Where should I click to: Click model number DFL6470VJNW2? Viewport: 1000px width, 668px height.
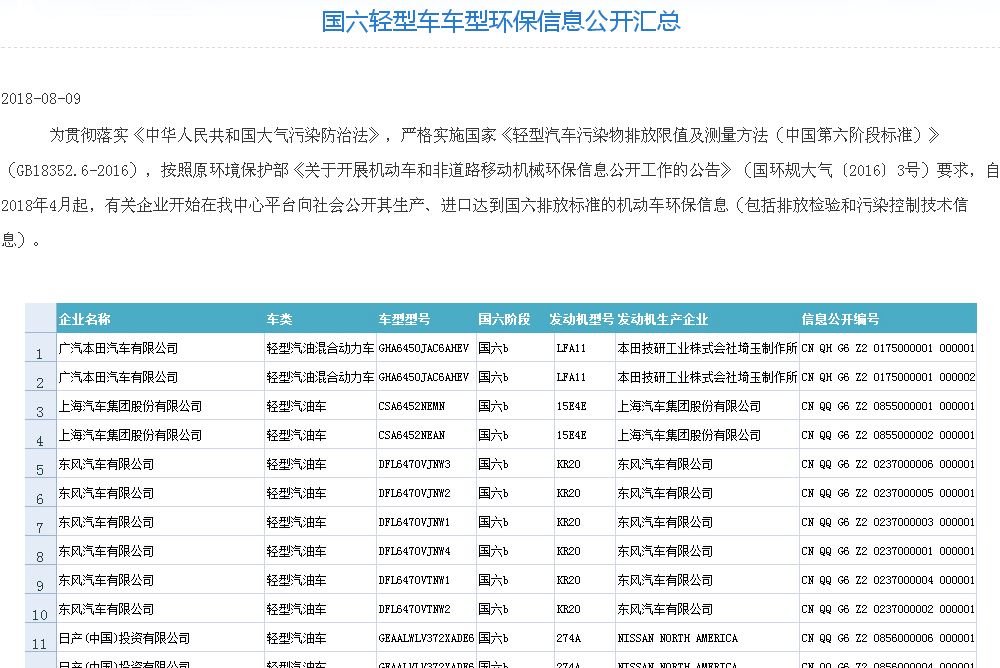tap(415, 494)
